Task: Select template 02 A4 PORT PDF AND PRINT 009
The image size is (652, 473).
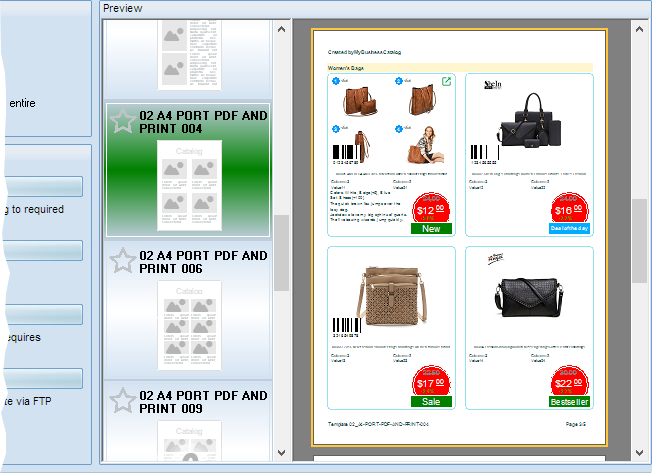Action: tap(188, 421)
